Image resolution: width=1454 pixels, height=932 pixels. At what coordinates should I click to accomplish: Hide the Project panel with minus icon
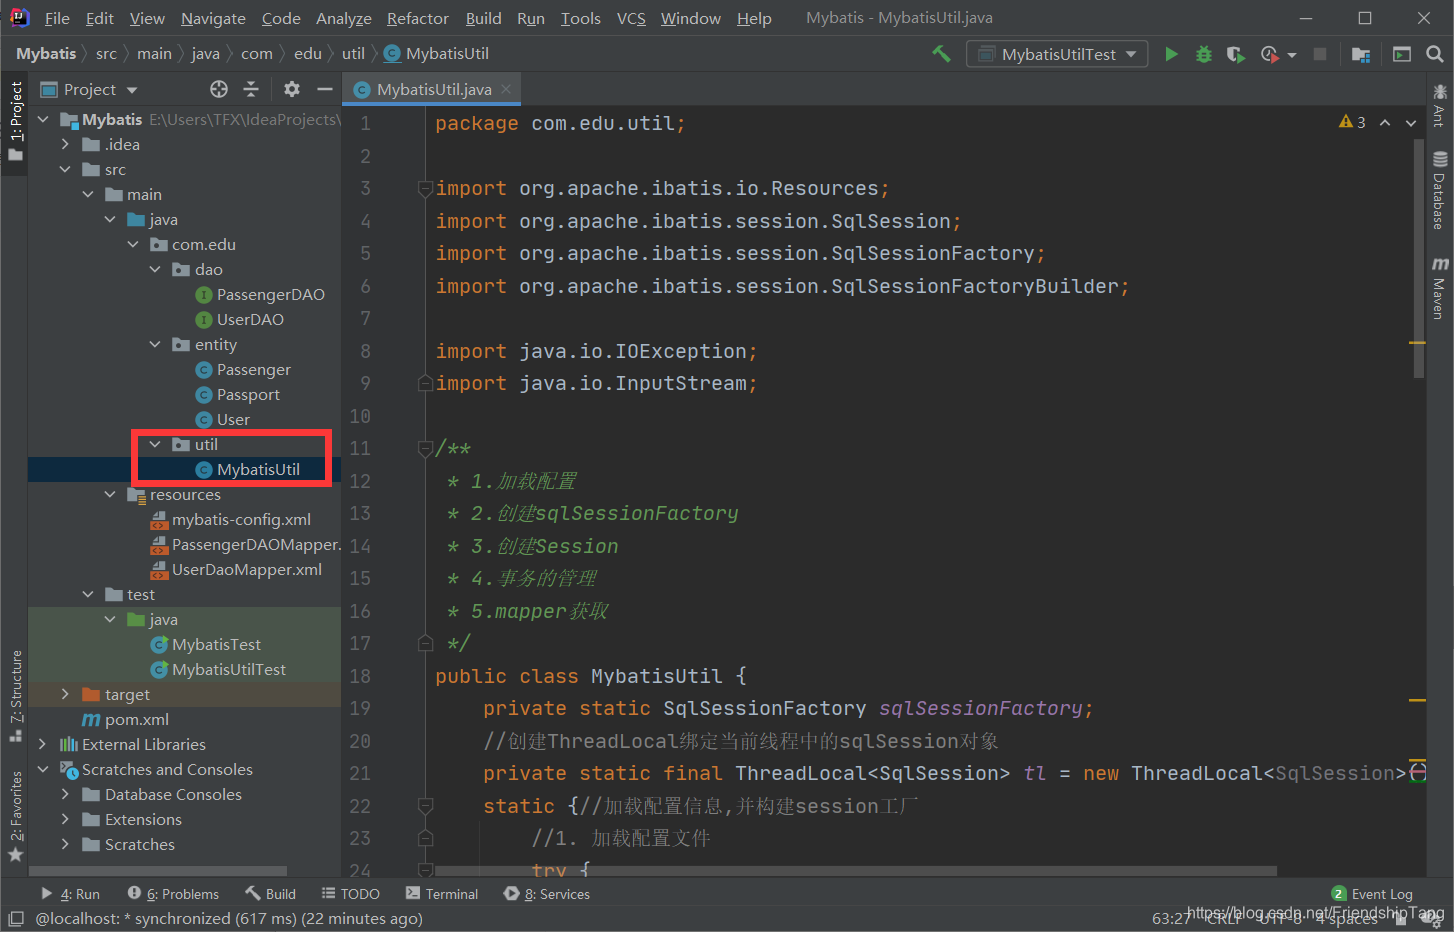pos(324,89)
